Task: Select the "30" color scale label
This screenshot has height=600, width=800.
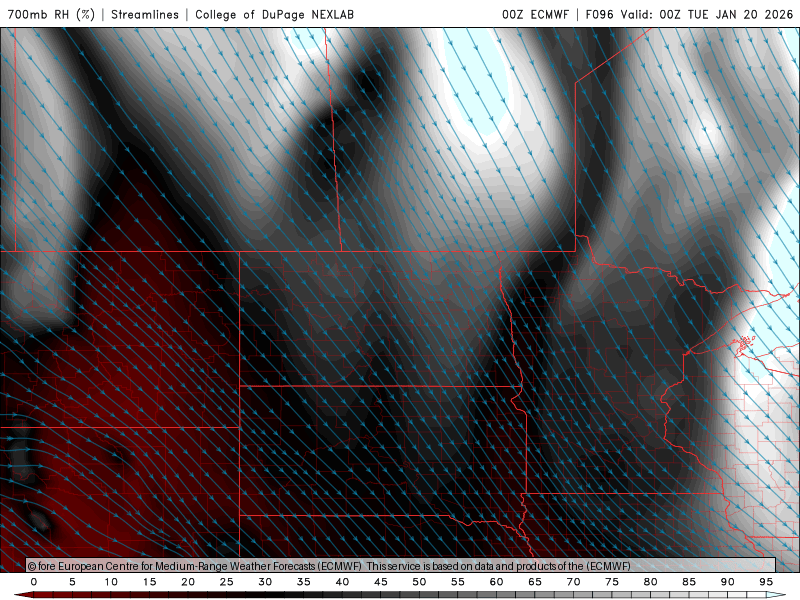Action: point(265,582)
